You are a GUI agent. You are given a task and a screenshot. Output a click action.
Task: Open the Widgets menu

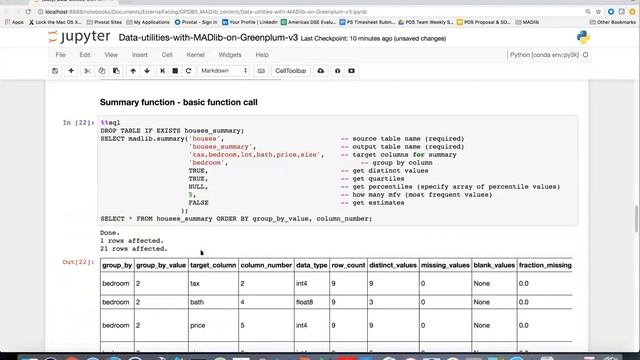pos(230,55)
